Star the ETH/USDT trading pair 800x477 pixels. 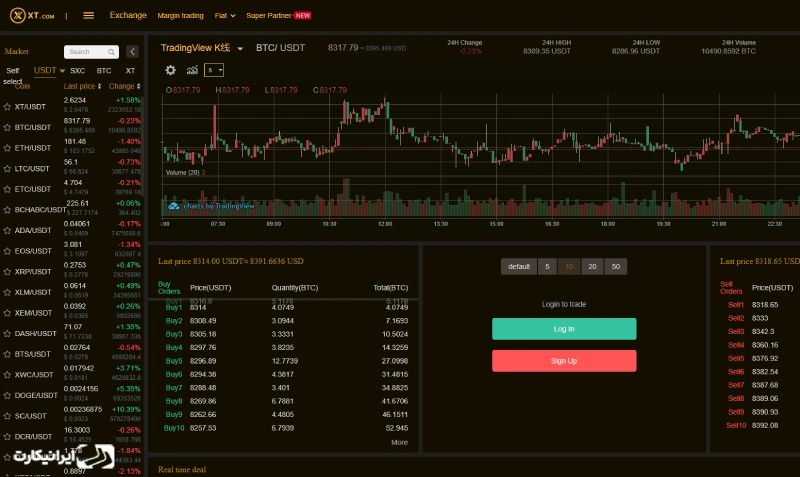(7, 147)
